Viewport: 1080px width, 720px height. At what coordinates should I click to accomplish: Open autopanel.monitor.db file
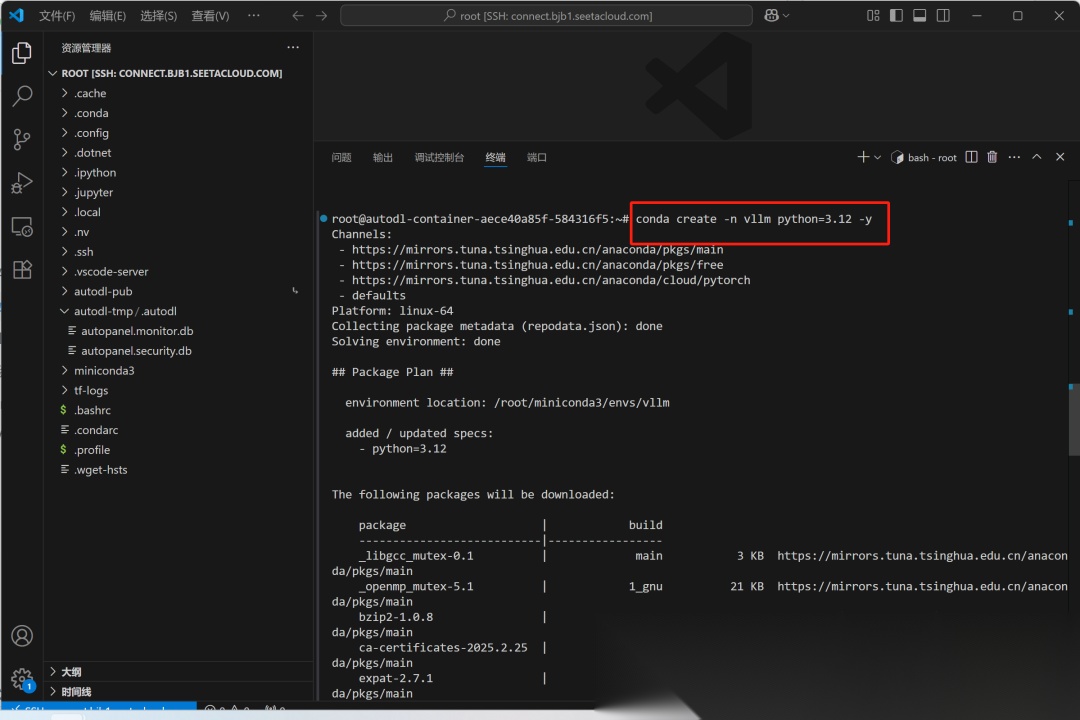[179, 331]
